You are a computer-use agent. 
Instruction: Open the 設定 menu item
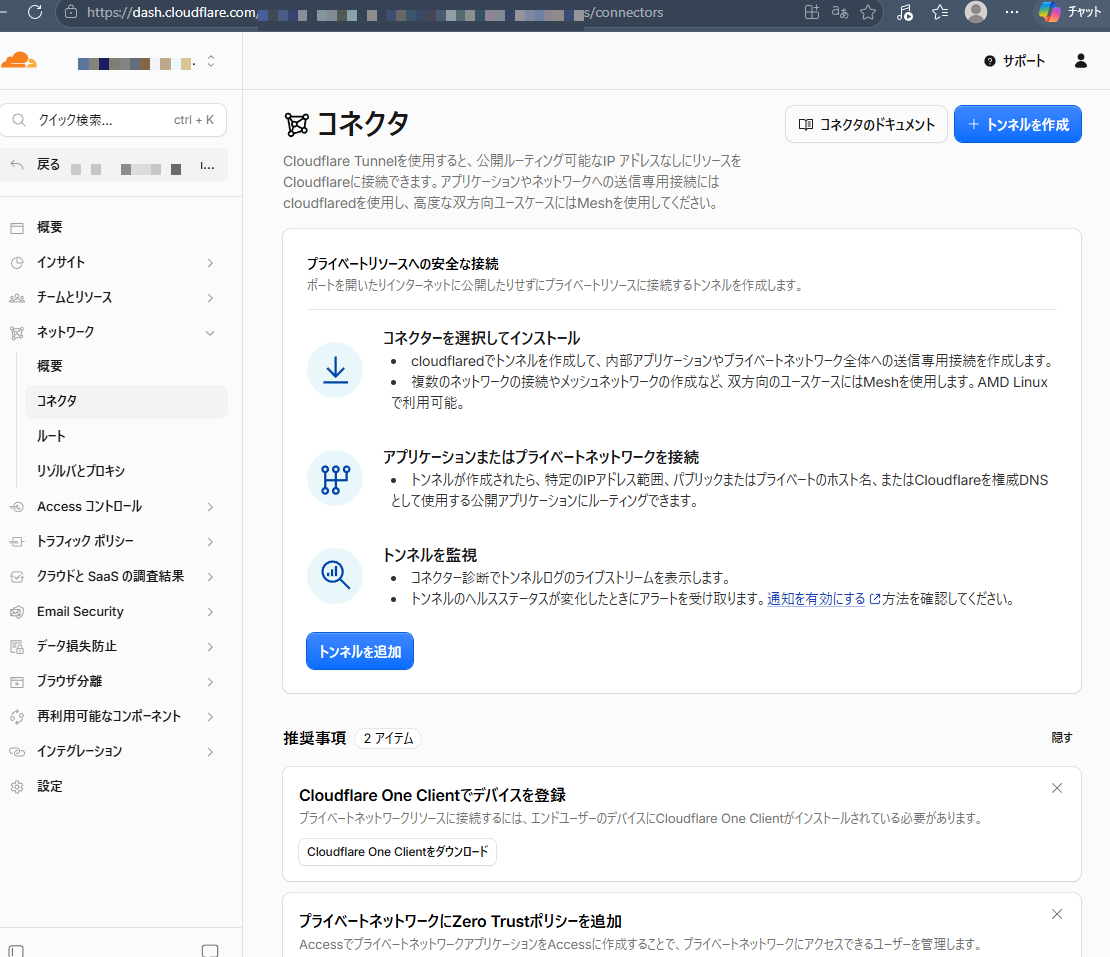(114, 786)
